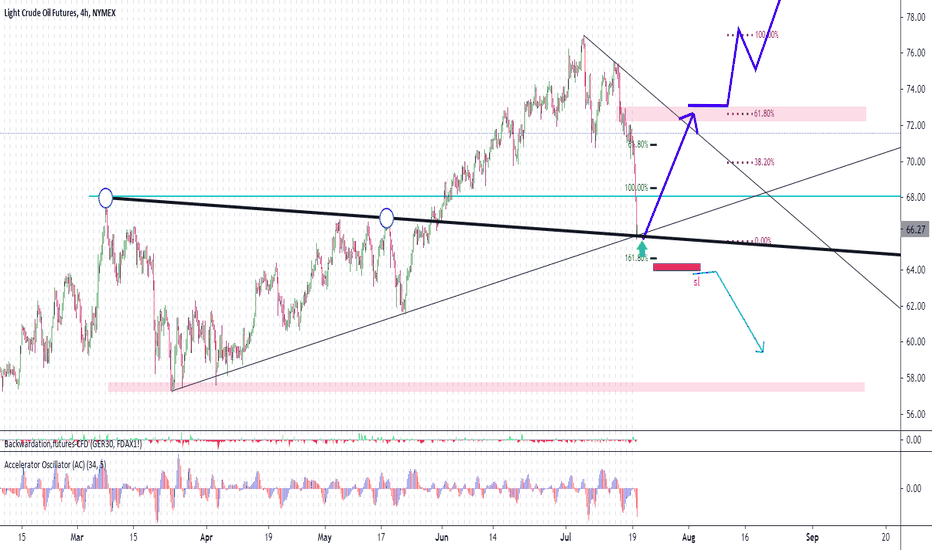The height and width of the screenshot is (550, 932).
Task: Click the 70.00 price axis label
Action: tap(915, 161)
